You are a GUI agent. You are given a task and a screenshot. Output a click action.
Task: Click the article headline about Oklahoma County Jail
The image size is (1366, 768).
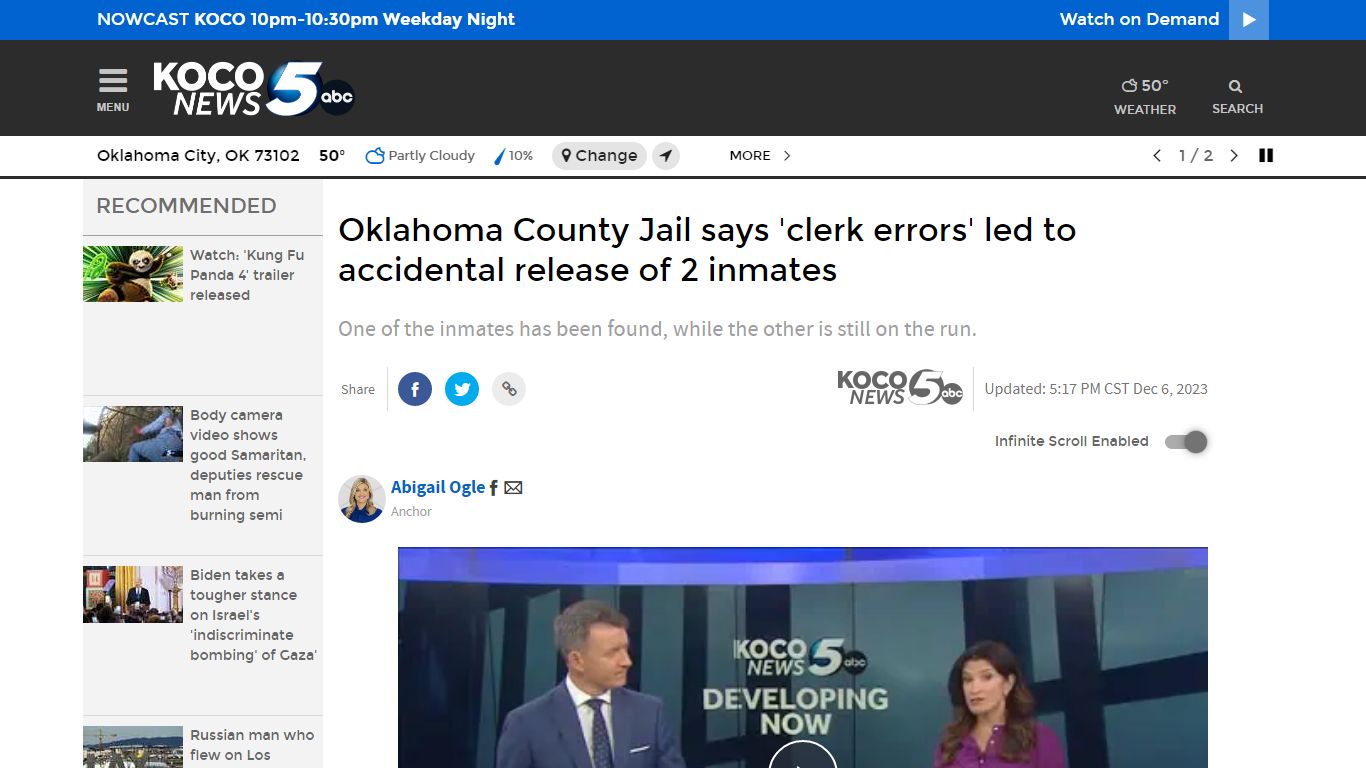coord(707,249)
